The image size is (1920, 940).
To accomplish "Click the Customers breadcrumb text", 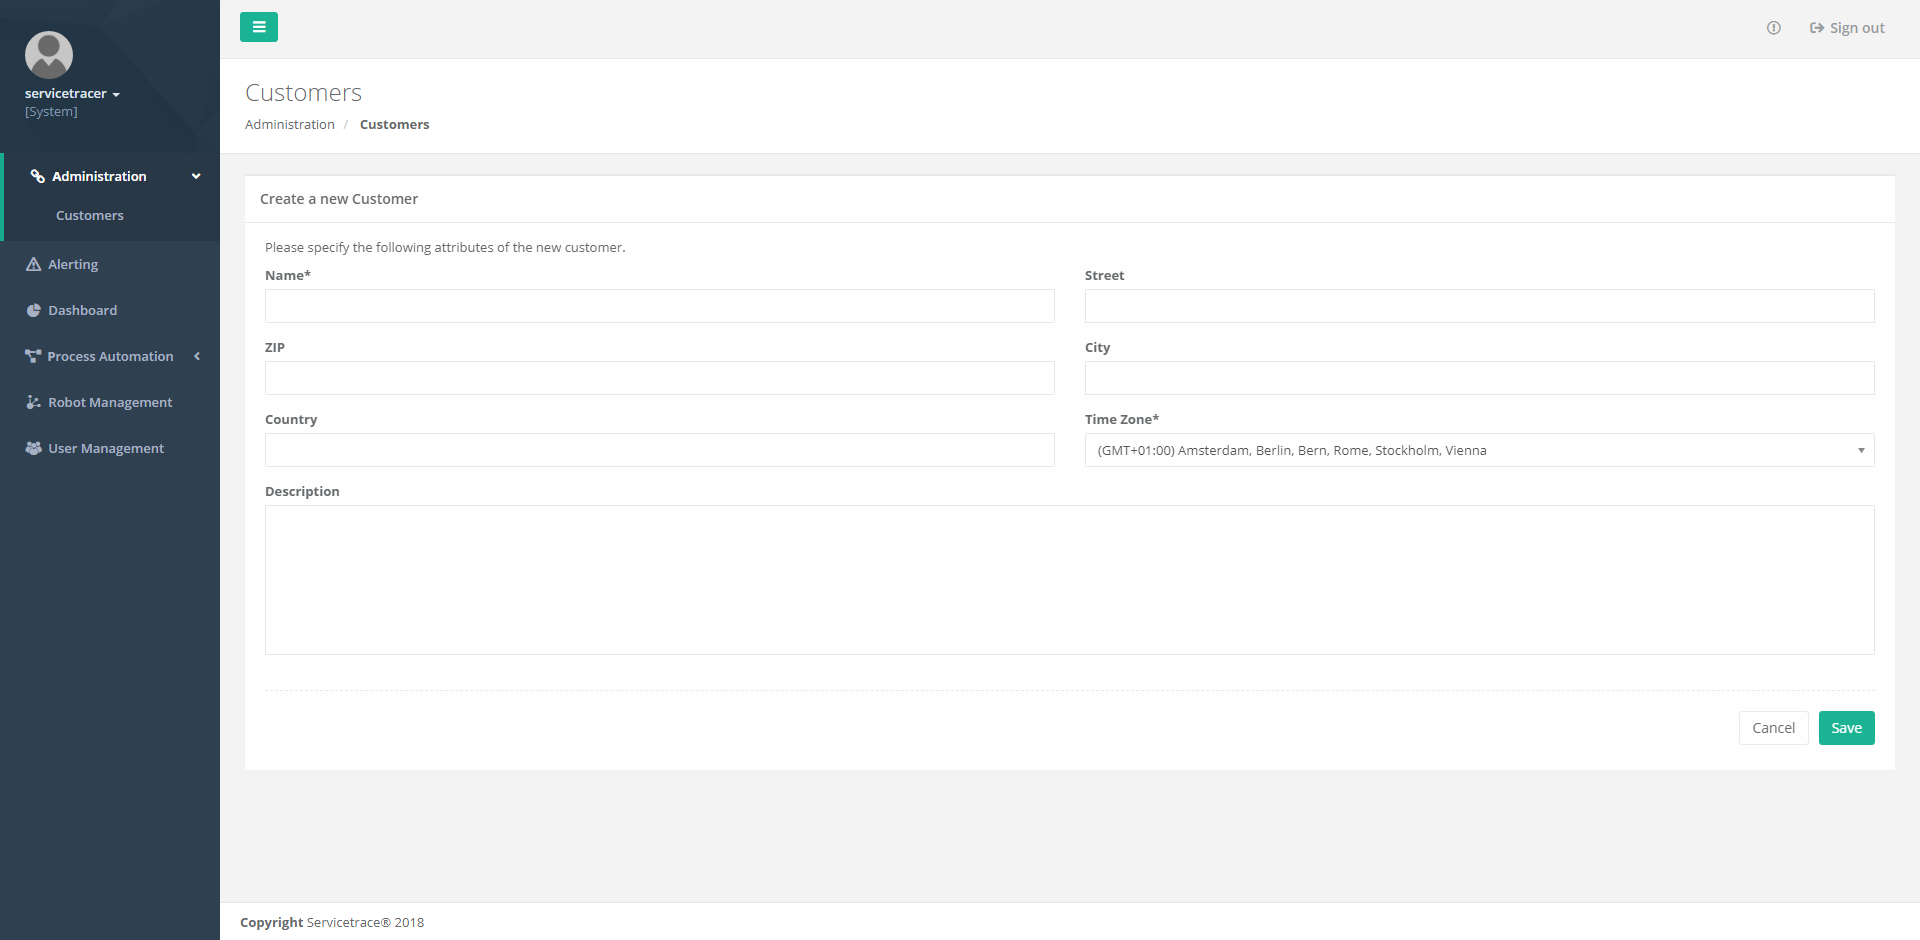I will (395, 124).
